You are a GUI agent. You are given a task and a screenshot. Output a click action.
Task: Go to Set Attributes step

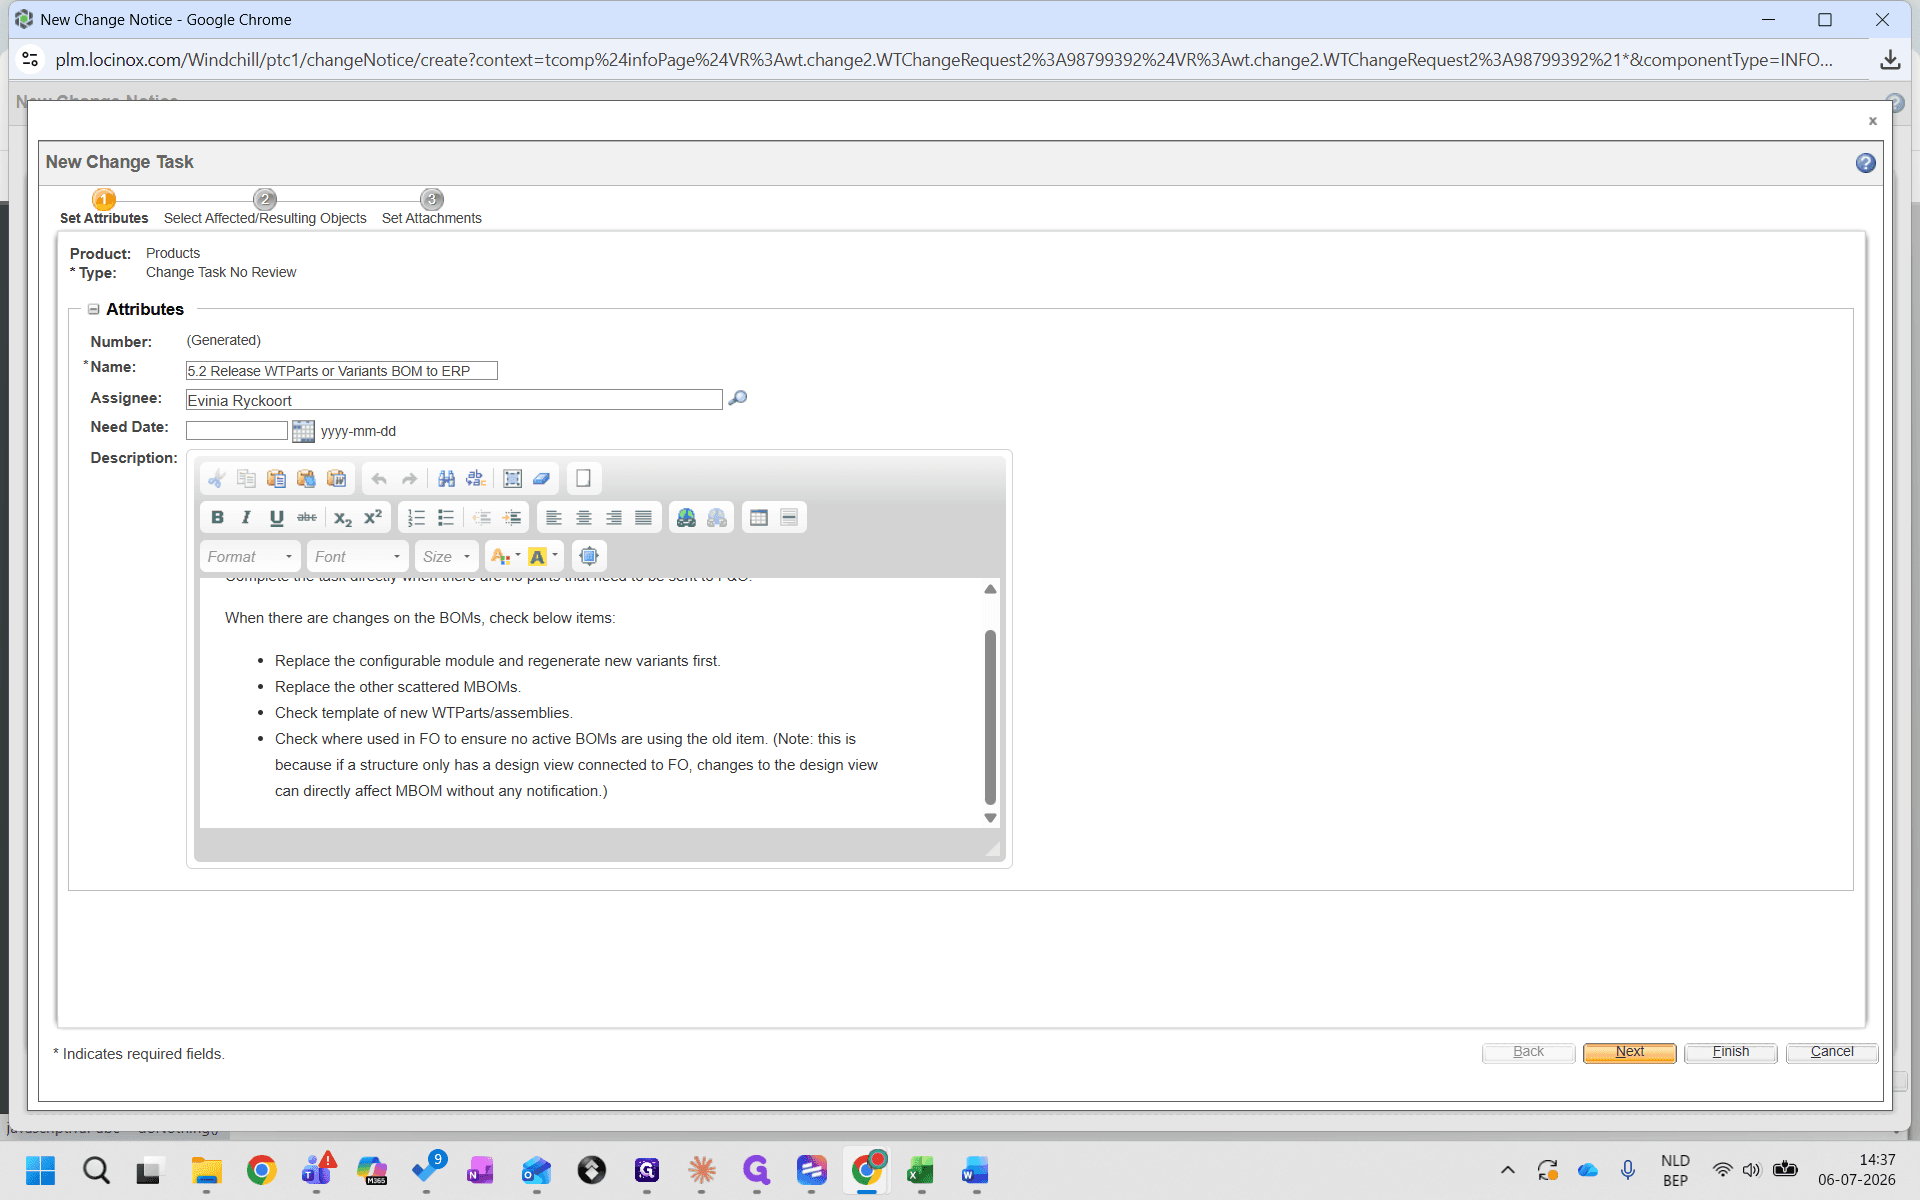(104, 209)
